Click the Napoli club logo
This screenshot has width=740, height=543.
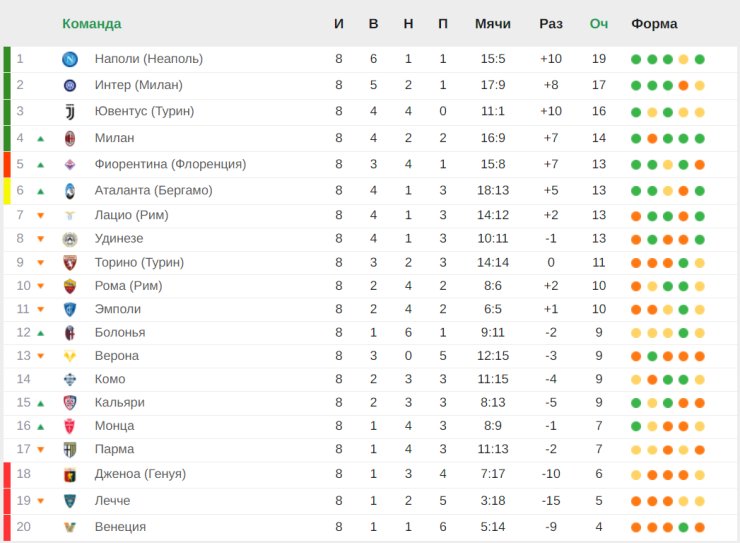tap(70, 59)
